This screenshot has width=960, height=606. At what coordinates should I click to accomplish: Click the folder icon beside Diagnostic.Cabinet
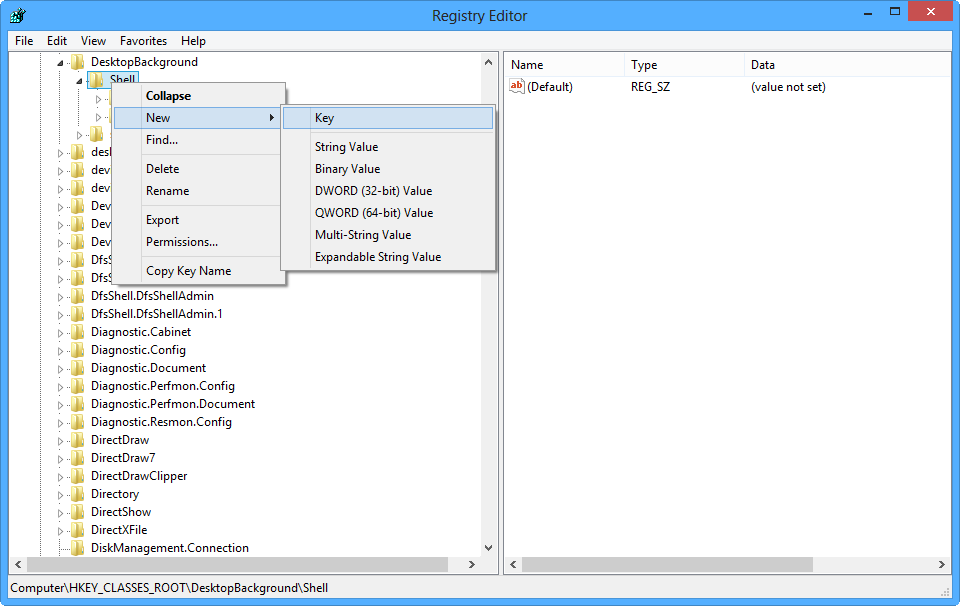(78, 332)
